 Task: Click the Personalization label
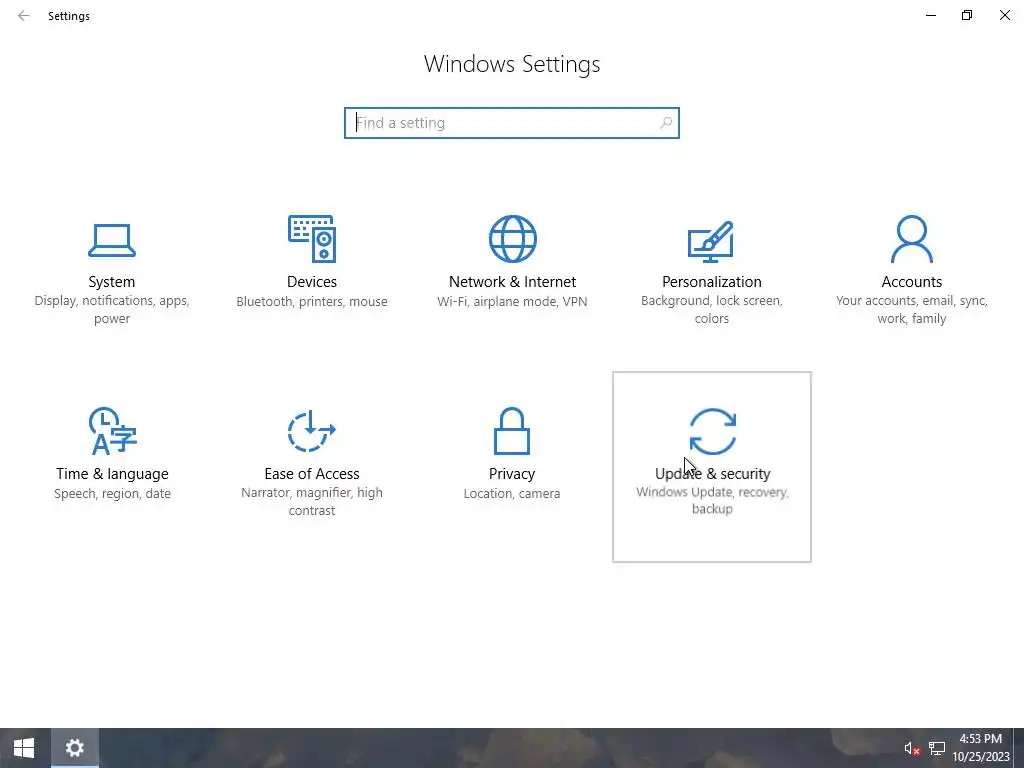point(712,281)
